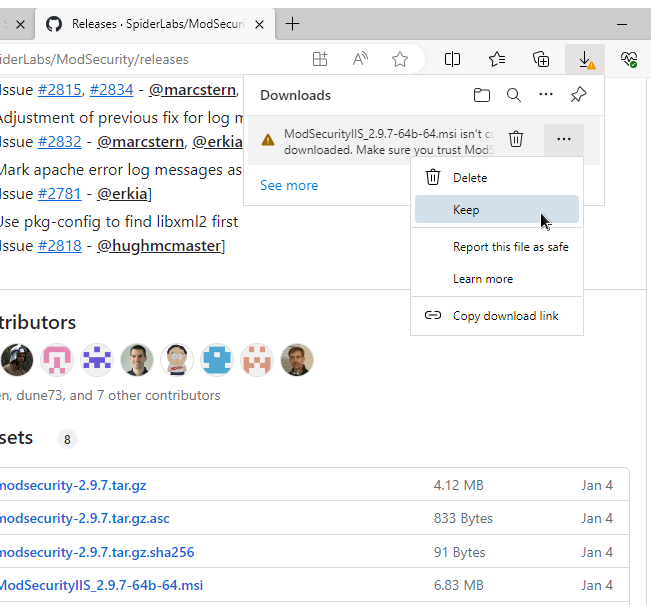Close the Releases SpiderLabs tab

pyautogui.click(x=259, y=24)
